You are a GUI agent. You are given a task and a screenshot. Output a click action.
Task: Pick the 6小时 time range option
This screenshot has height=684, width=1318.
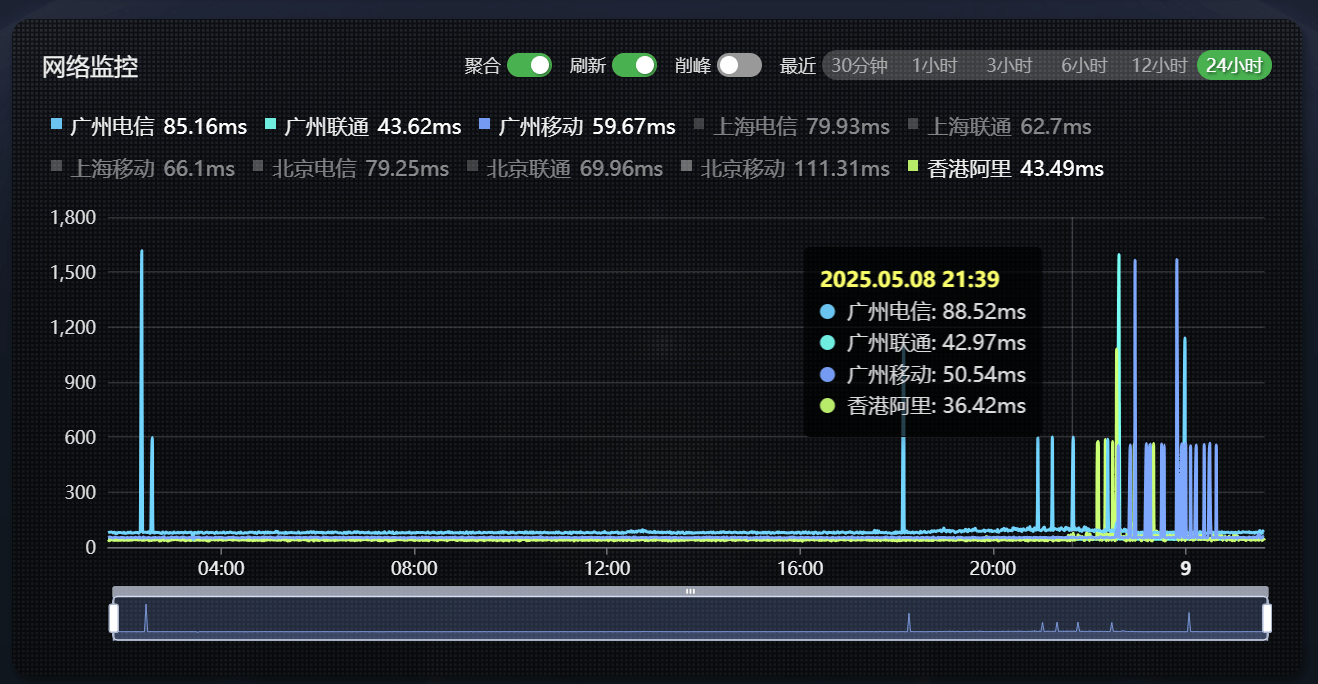(x=1083, y=65)
